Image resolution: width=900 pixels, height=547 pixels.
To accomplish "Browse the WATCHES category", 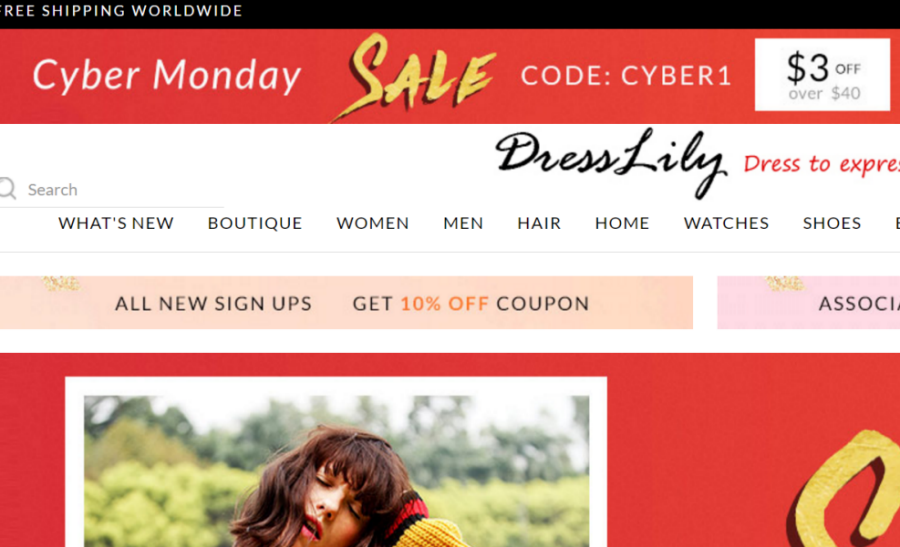I will point(726,223).
